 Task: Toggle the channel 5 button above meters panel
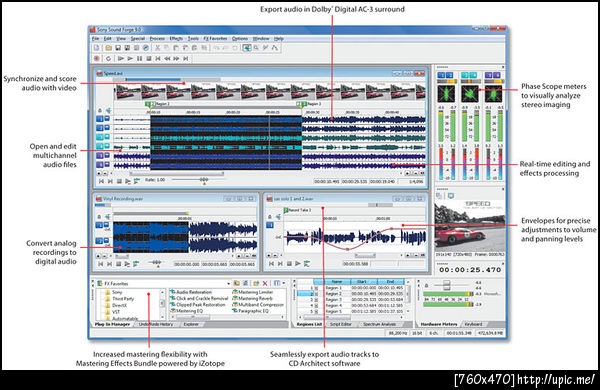488,75
